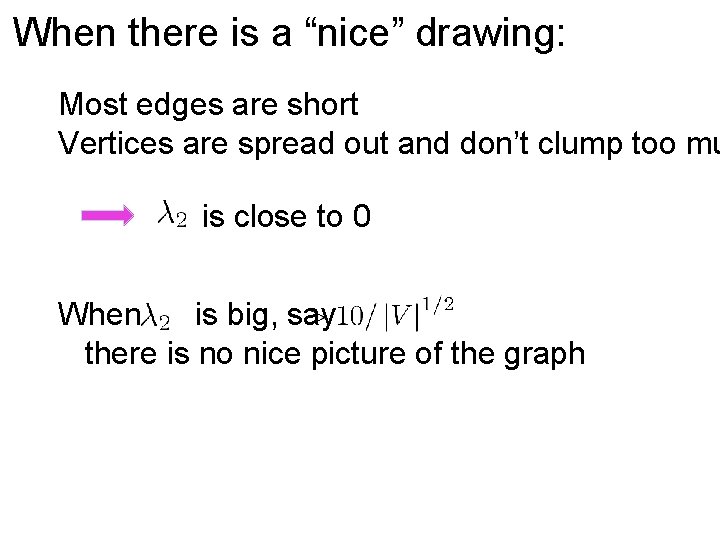
Task: Click the word 'clump' in second line
Action: pos(579,145)
